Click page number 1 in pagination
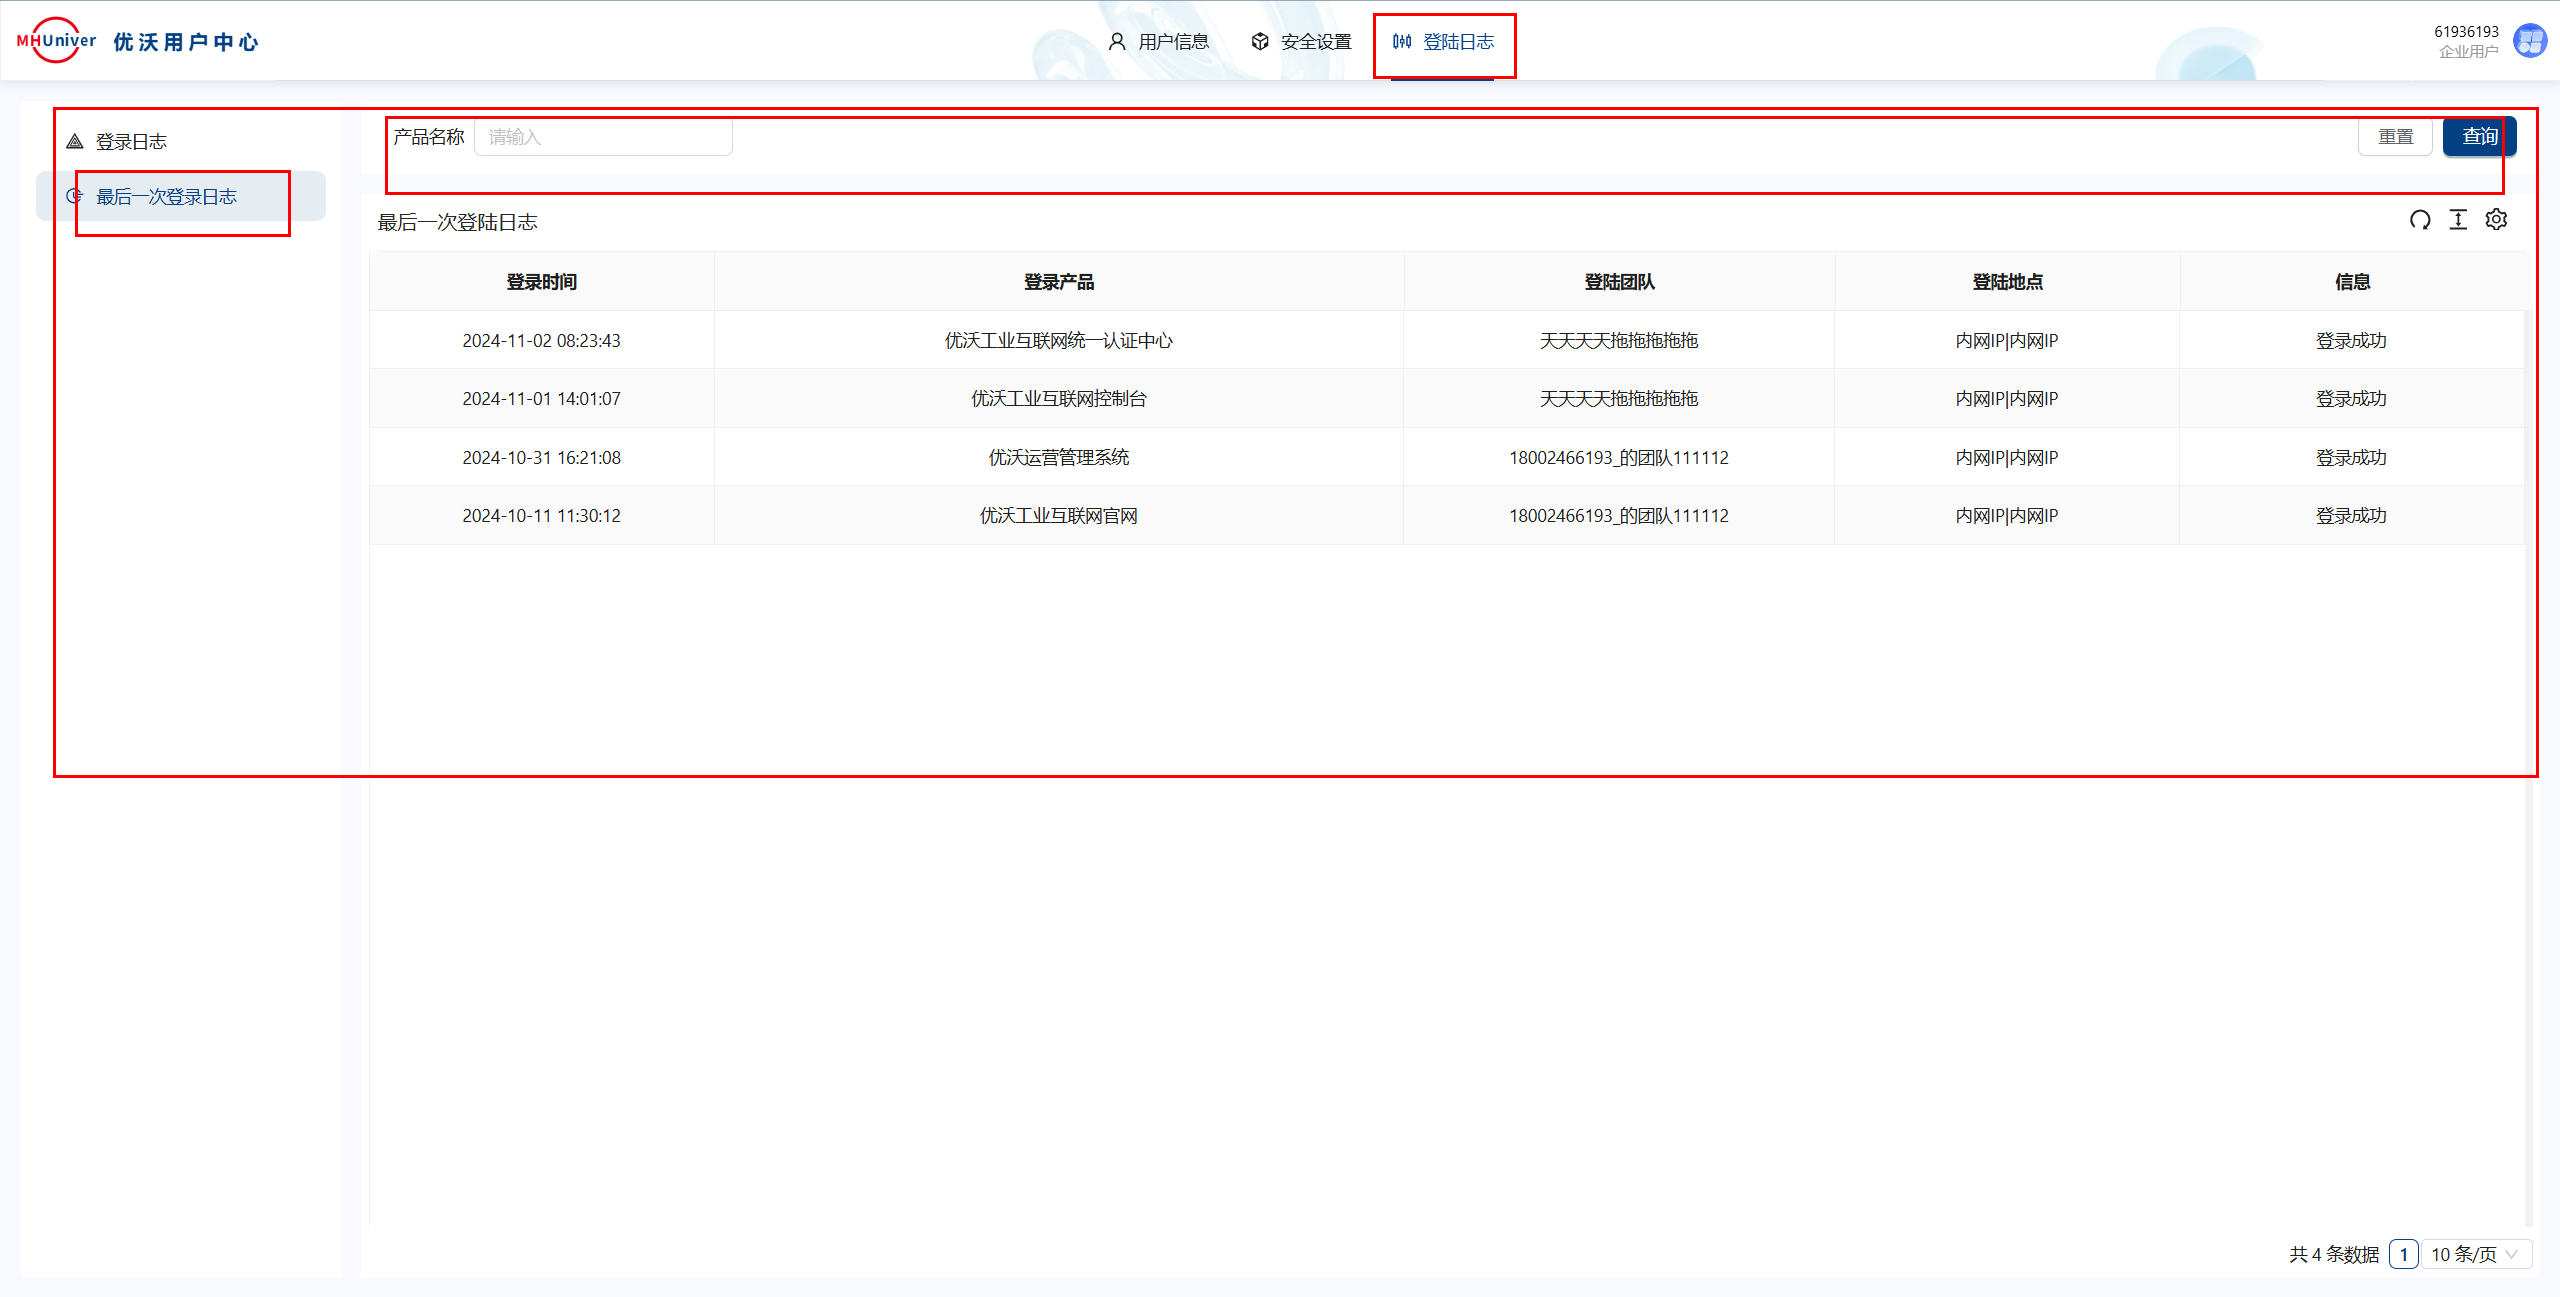 (x=2403, y=1254)
